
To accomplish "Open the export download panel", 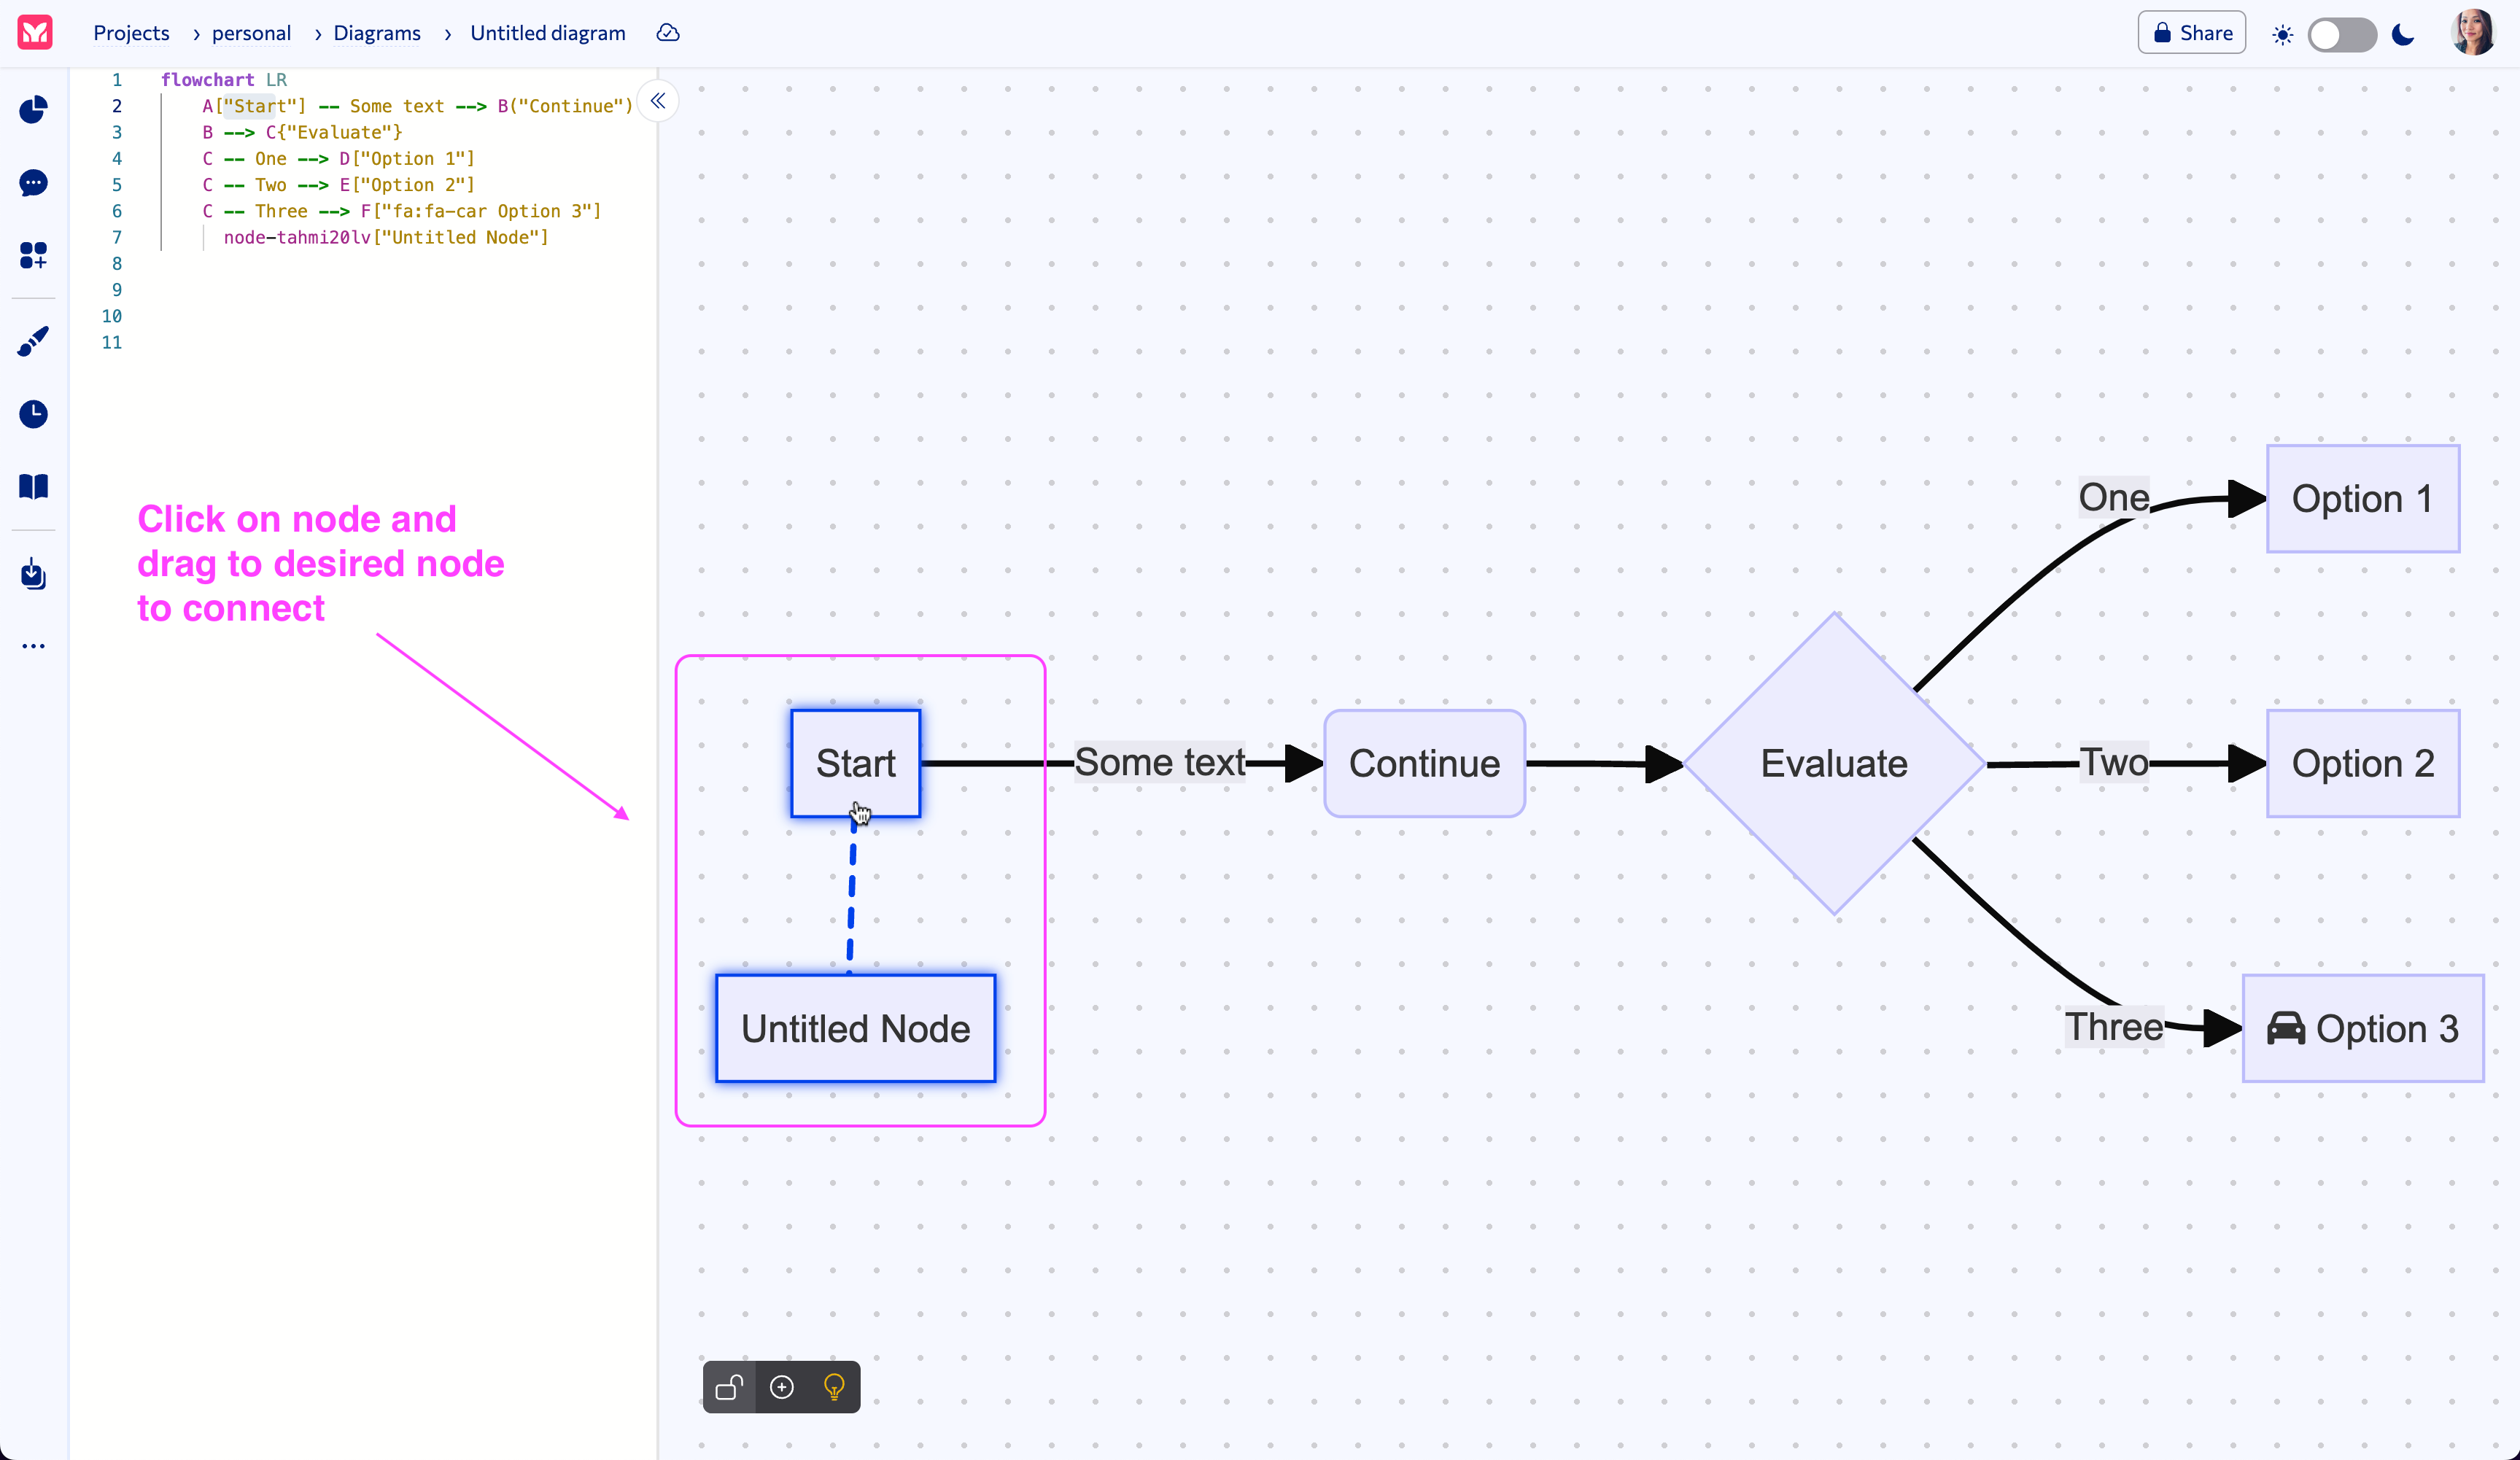I will coord(33,574).
